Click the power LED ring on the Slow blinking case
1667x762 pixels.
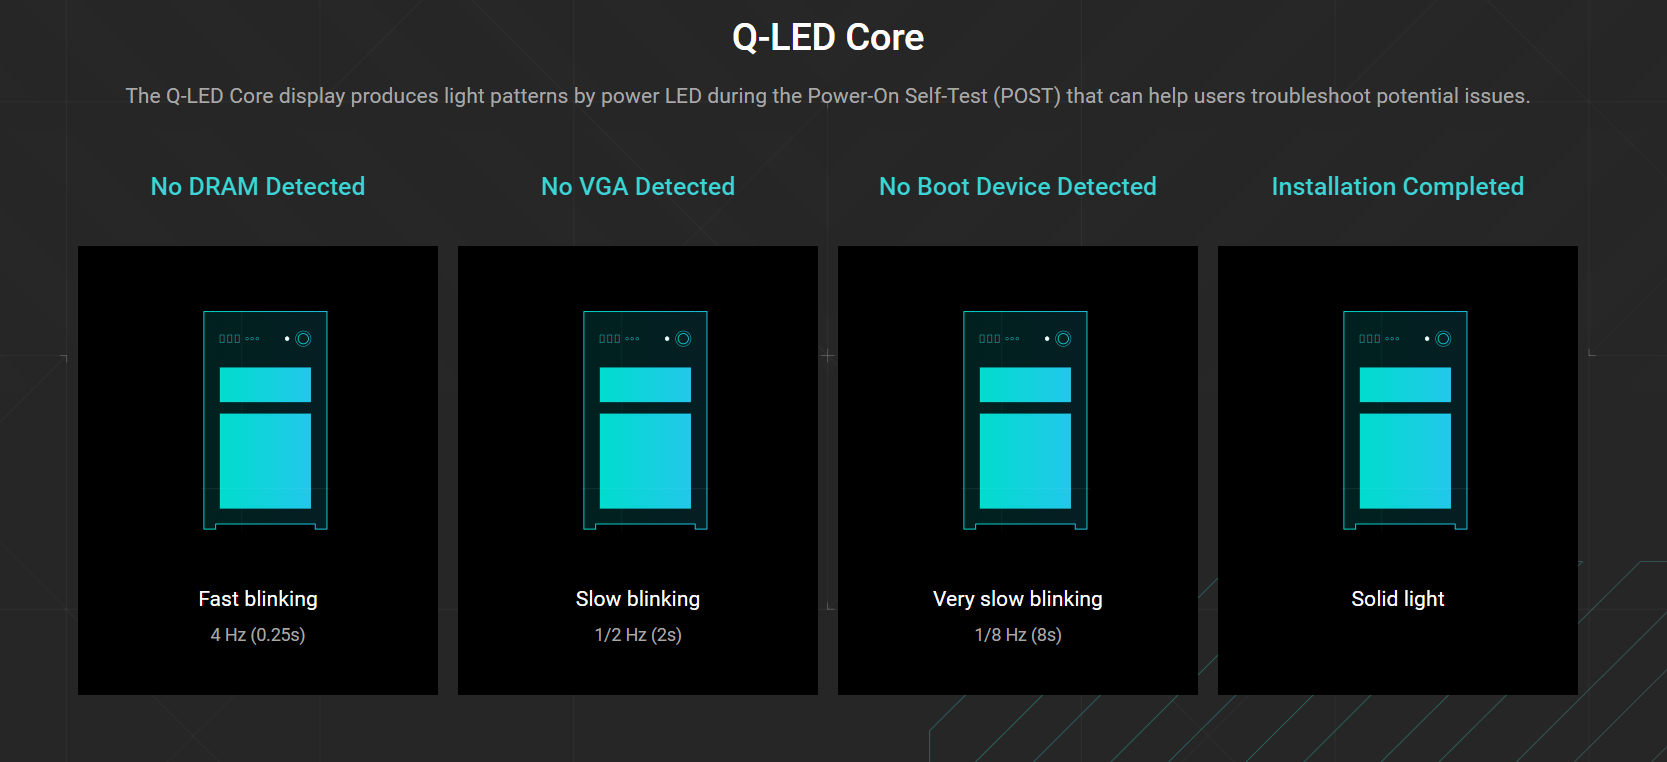pos(683,339)
